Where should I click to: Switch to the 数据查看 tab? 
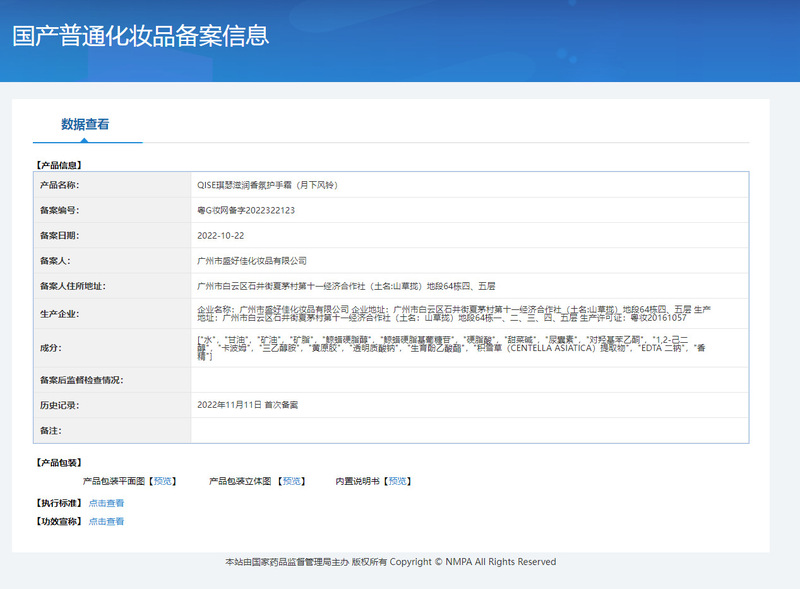coord(85,123)
